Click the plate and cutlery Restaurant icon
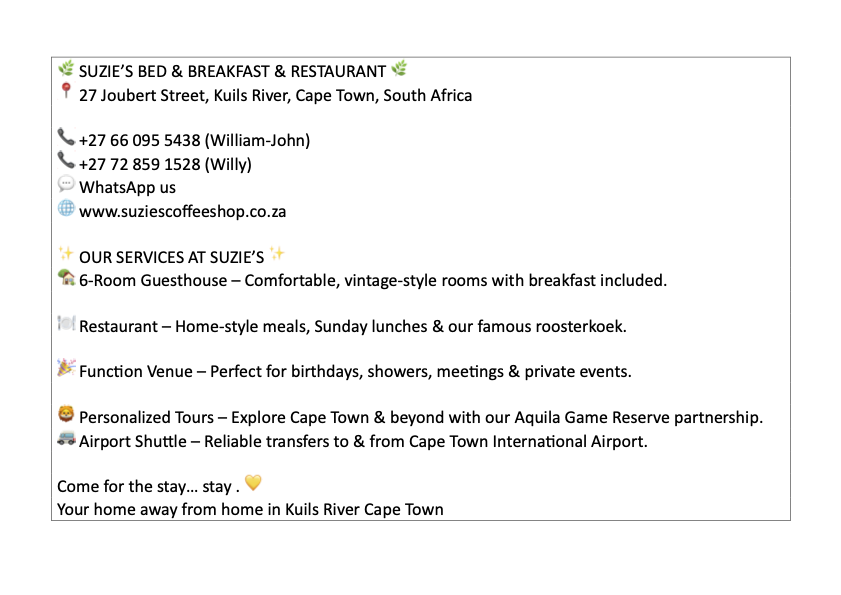Image resolution: width=841 pixels, height=595 pixels. 66,324
